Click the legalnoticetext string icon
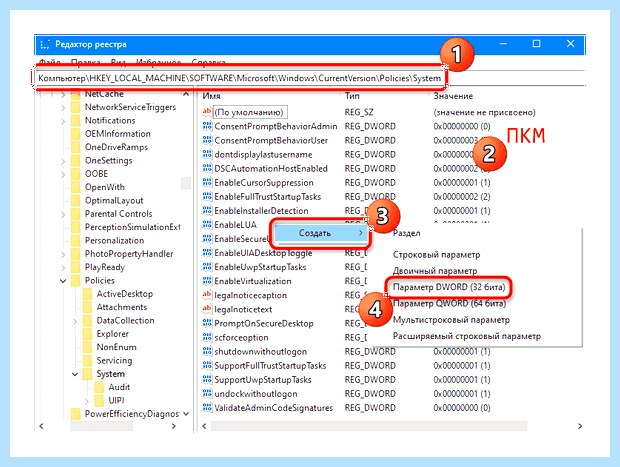 (207, 309)
